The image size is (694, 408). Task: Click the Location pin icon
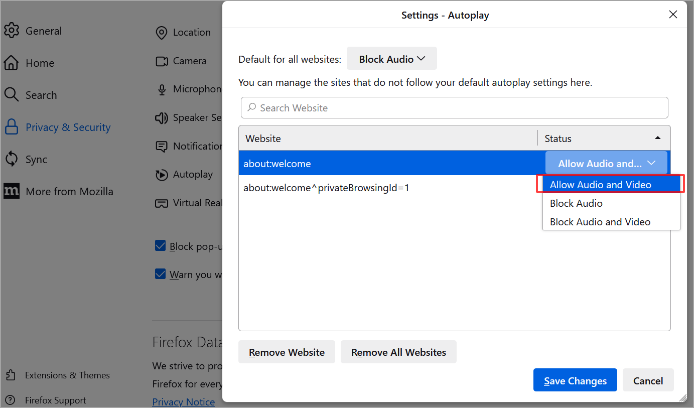click(x=162, y=33)
